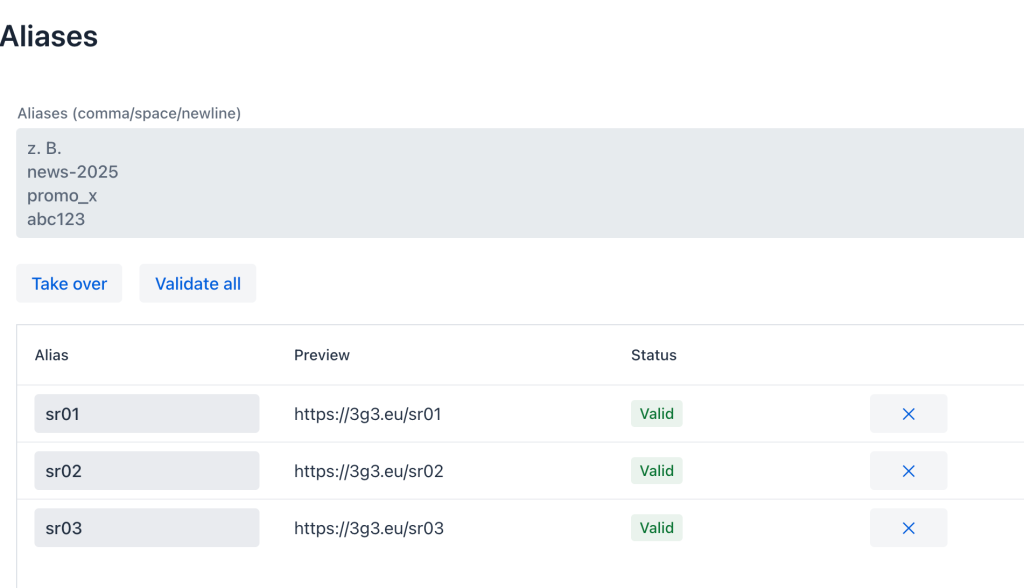Click the Aliases page heading
This screenshot has width=1024, height=588.
(49, 36)
